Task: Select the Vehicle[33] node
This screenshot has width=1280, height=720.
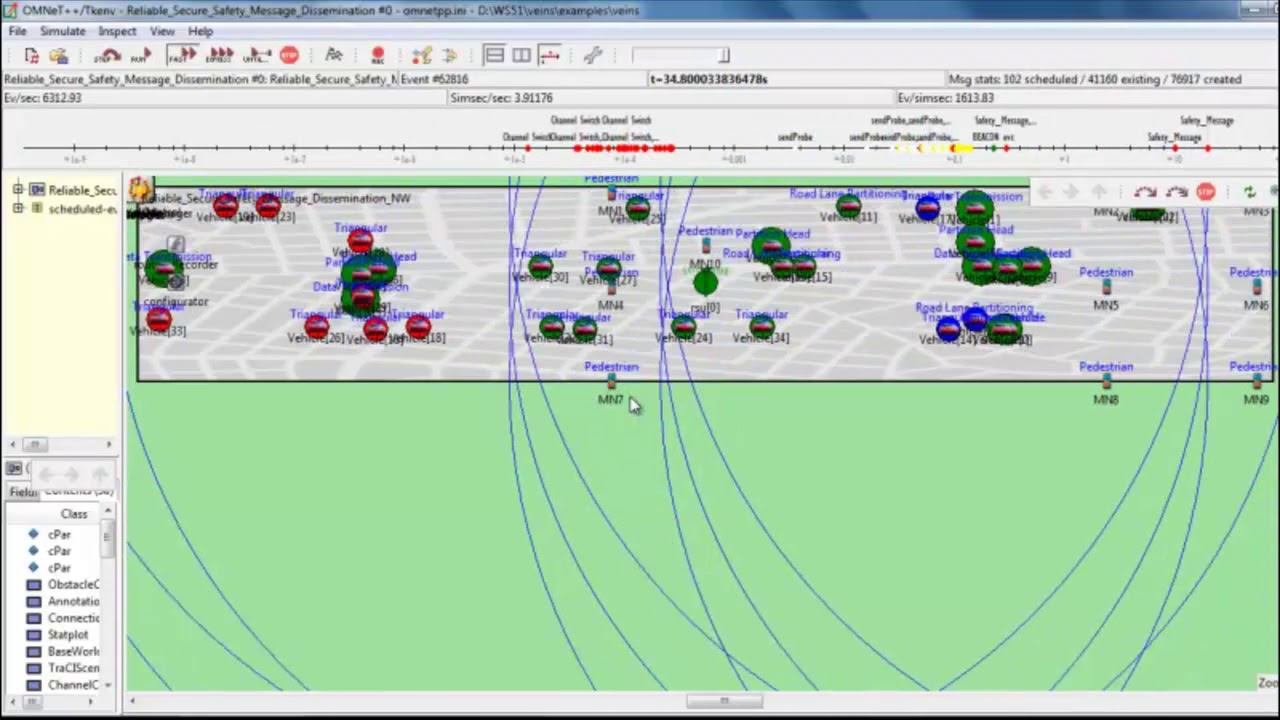Action: [x=158, y=320]
